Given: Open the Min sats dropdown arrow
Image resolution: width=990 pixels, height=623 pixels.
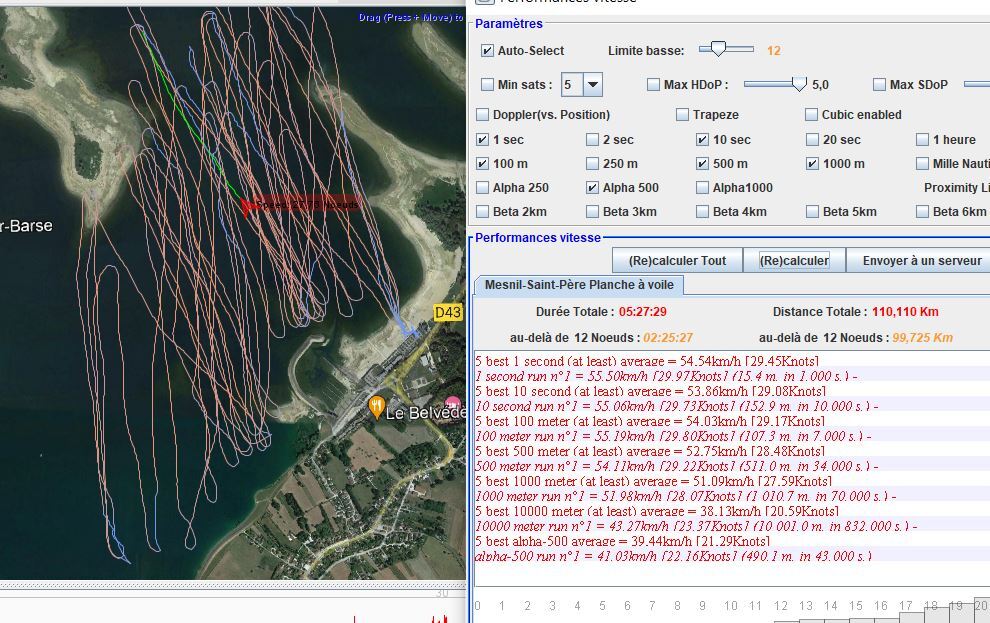Looking at the screenshot, I should click(592, 85).
